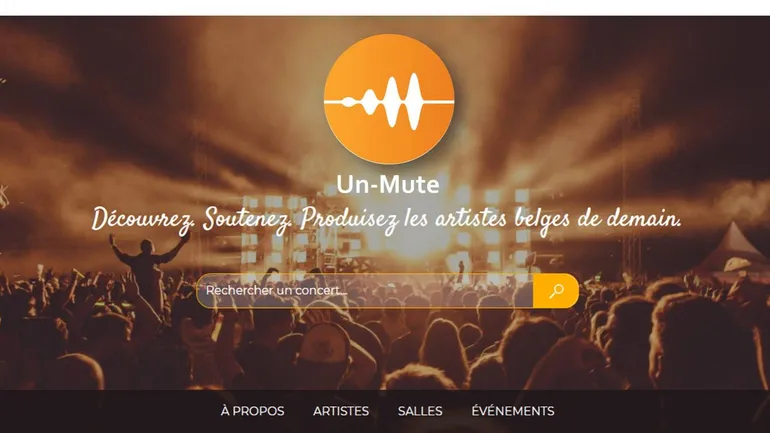Click the crowd photo below the search bar
770x433 pixels.
(x=385, y=349)
